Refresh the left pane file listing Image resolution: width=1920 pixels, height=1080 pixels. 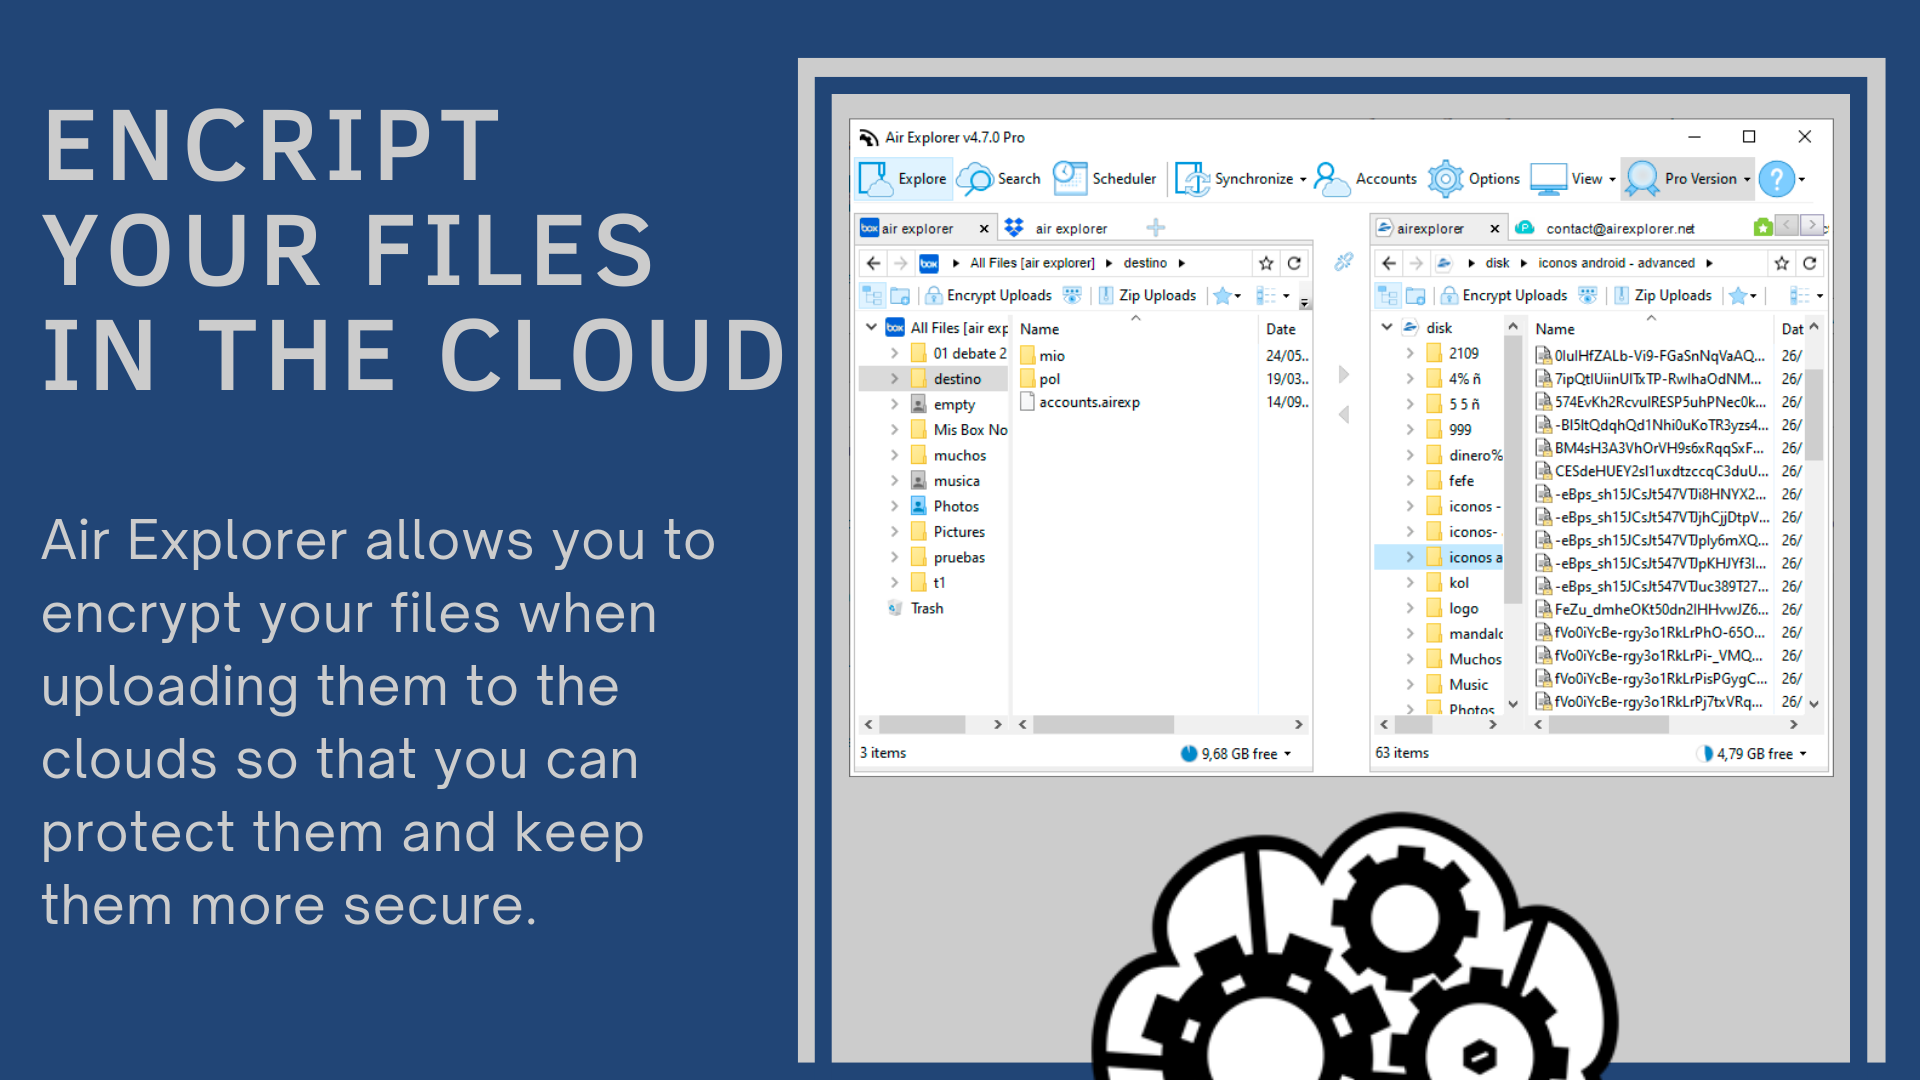[1295, 263]
